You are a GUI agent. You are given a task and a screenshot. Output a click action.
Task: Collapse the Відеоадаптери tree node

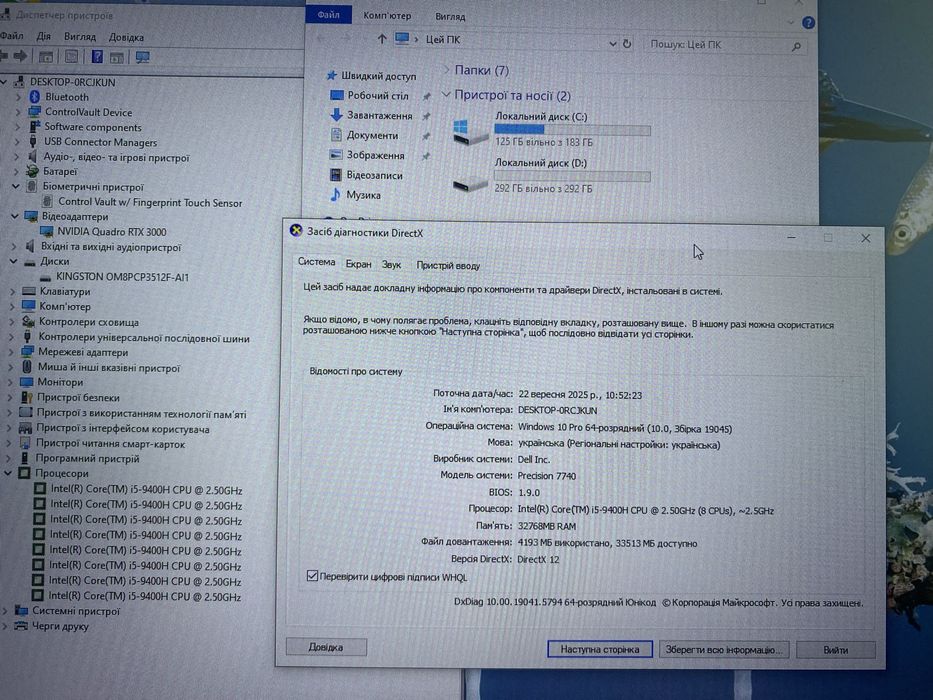[x=15, y=217]
